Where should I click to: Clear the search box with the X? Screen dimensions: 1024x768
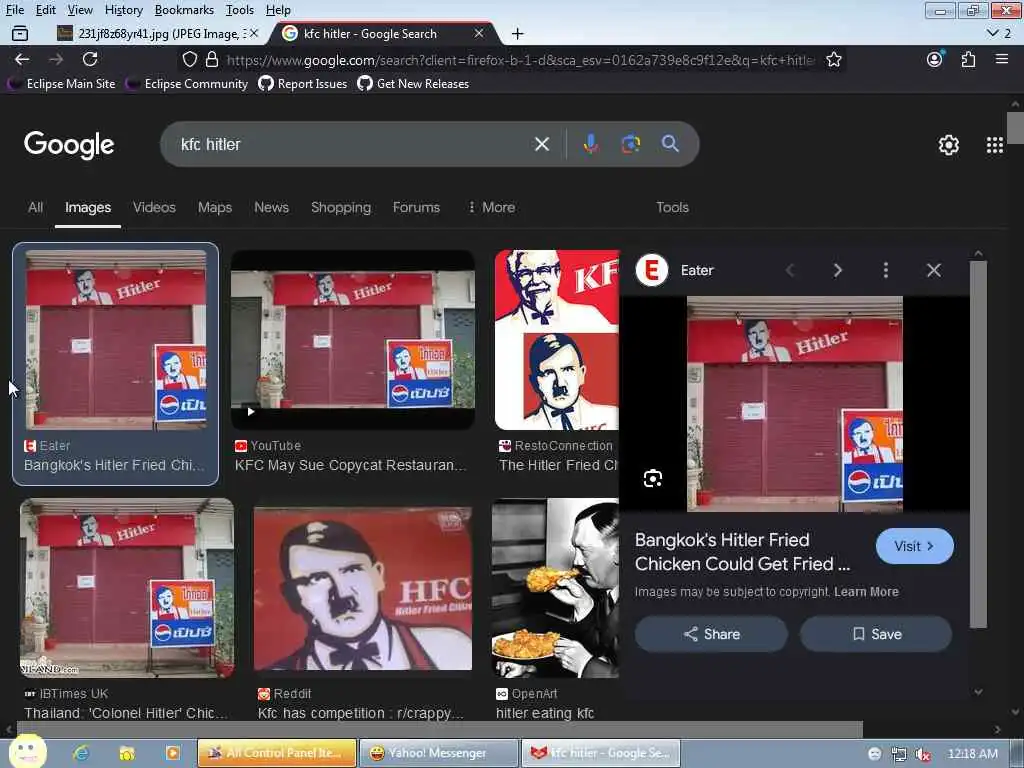tap(541, 144)
